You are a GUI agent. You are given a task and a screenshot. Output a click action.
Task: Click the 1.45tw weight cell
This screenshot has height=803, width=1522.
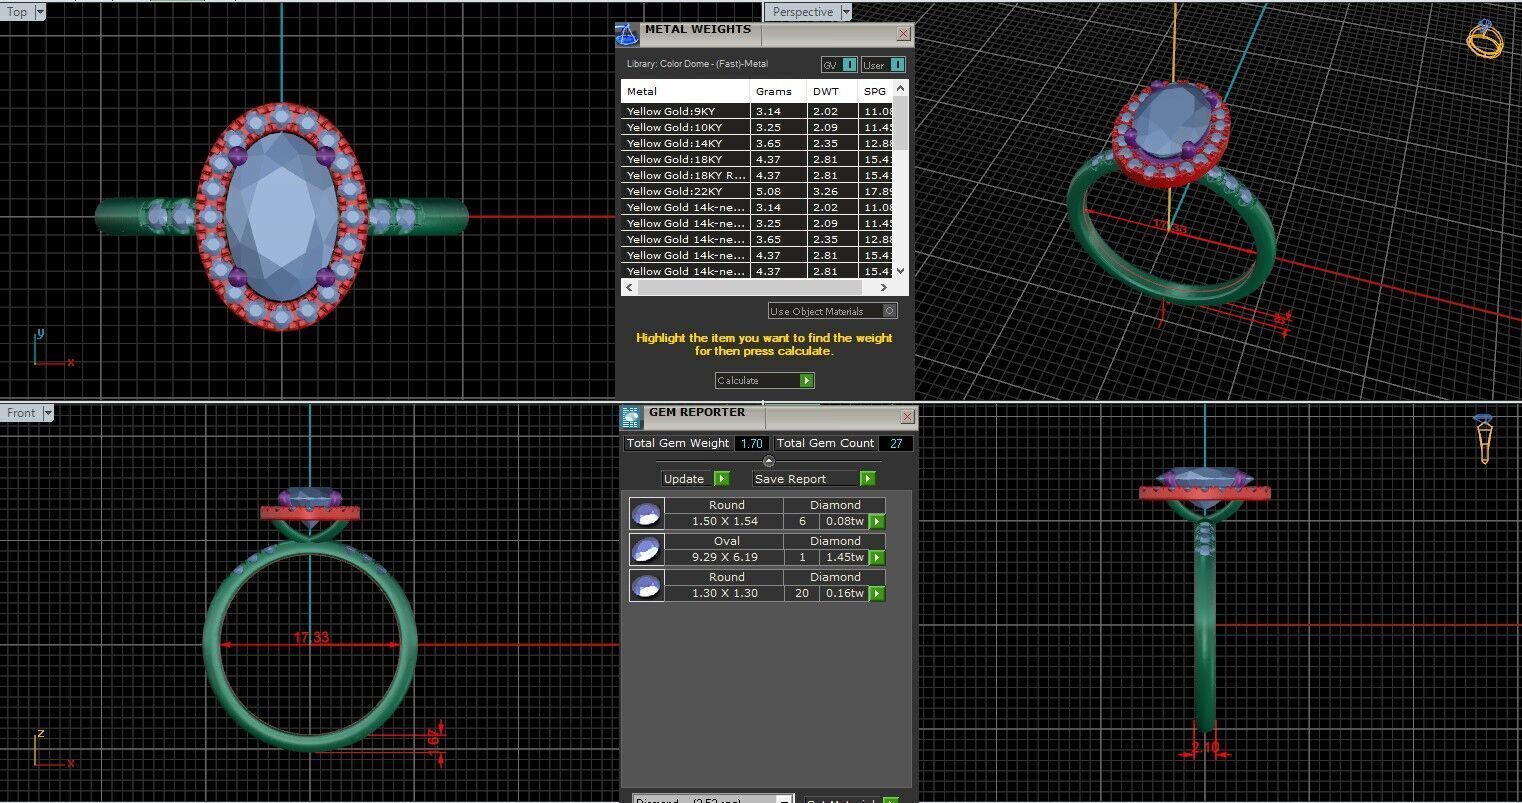(x=845, y=557)
